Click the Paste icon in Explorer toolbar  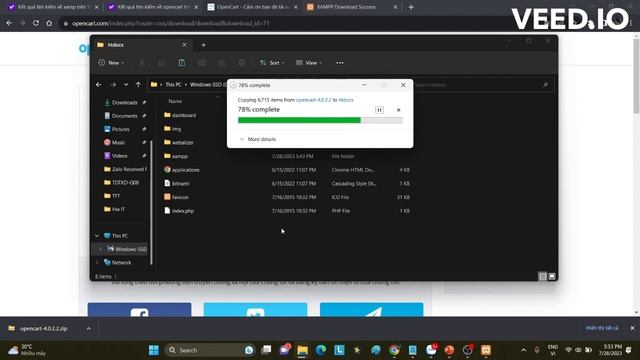coord(182,63)
